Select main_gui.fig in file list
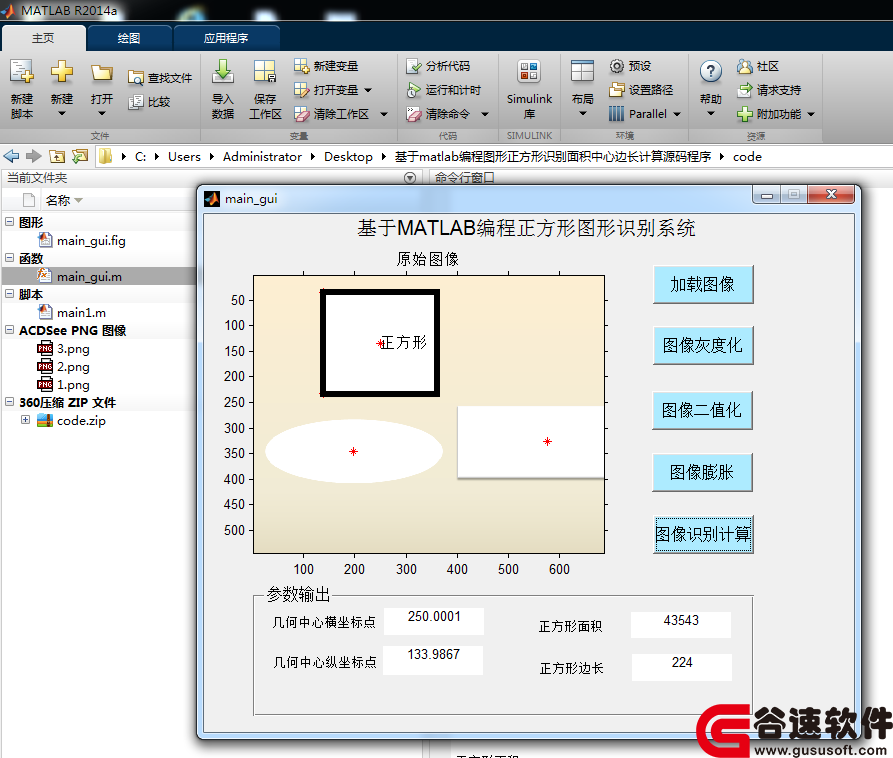 point(91,241)
